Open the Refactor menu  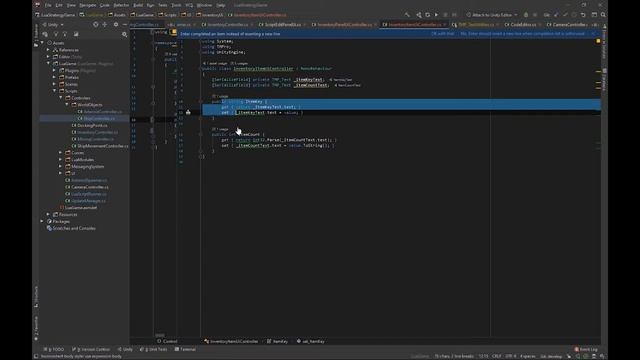pyautogui.click(x=121, y=5)
